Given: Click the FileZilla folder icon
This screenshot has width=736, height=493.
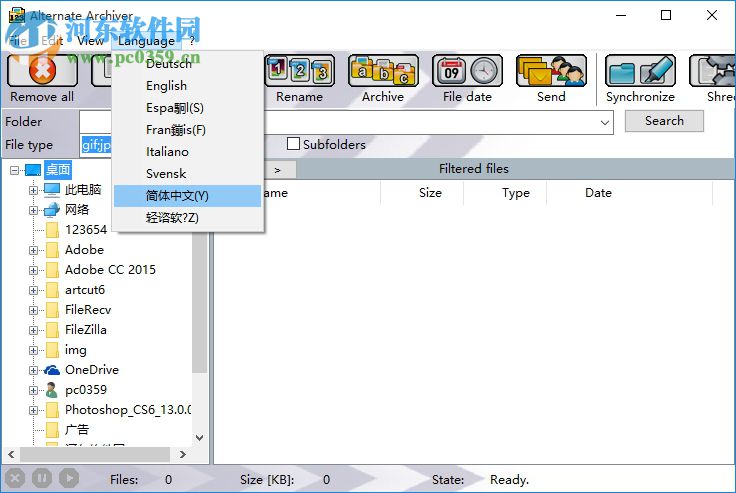Looking at the screenshot, I should click(52, 330).
